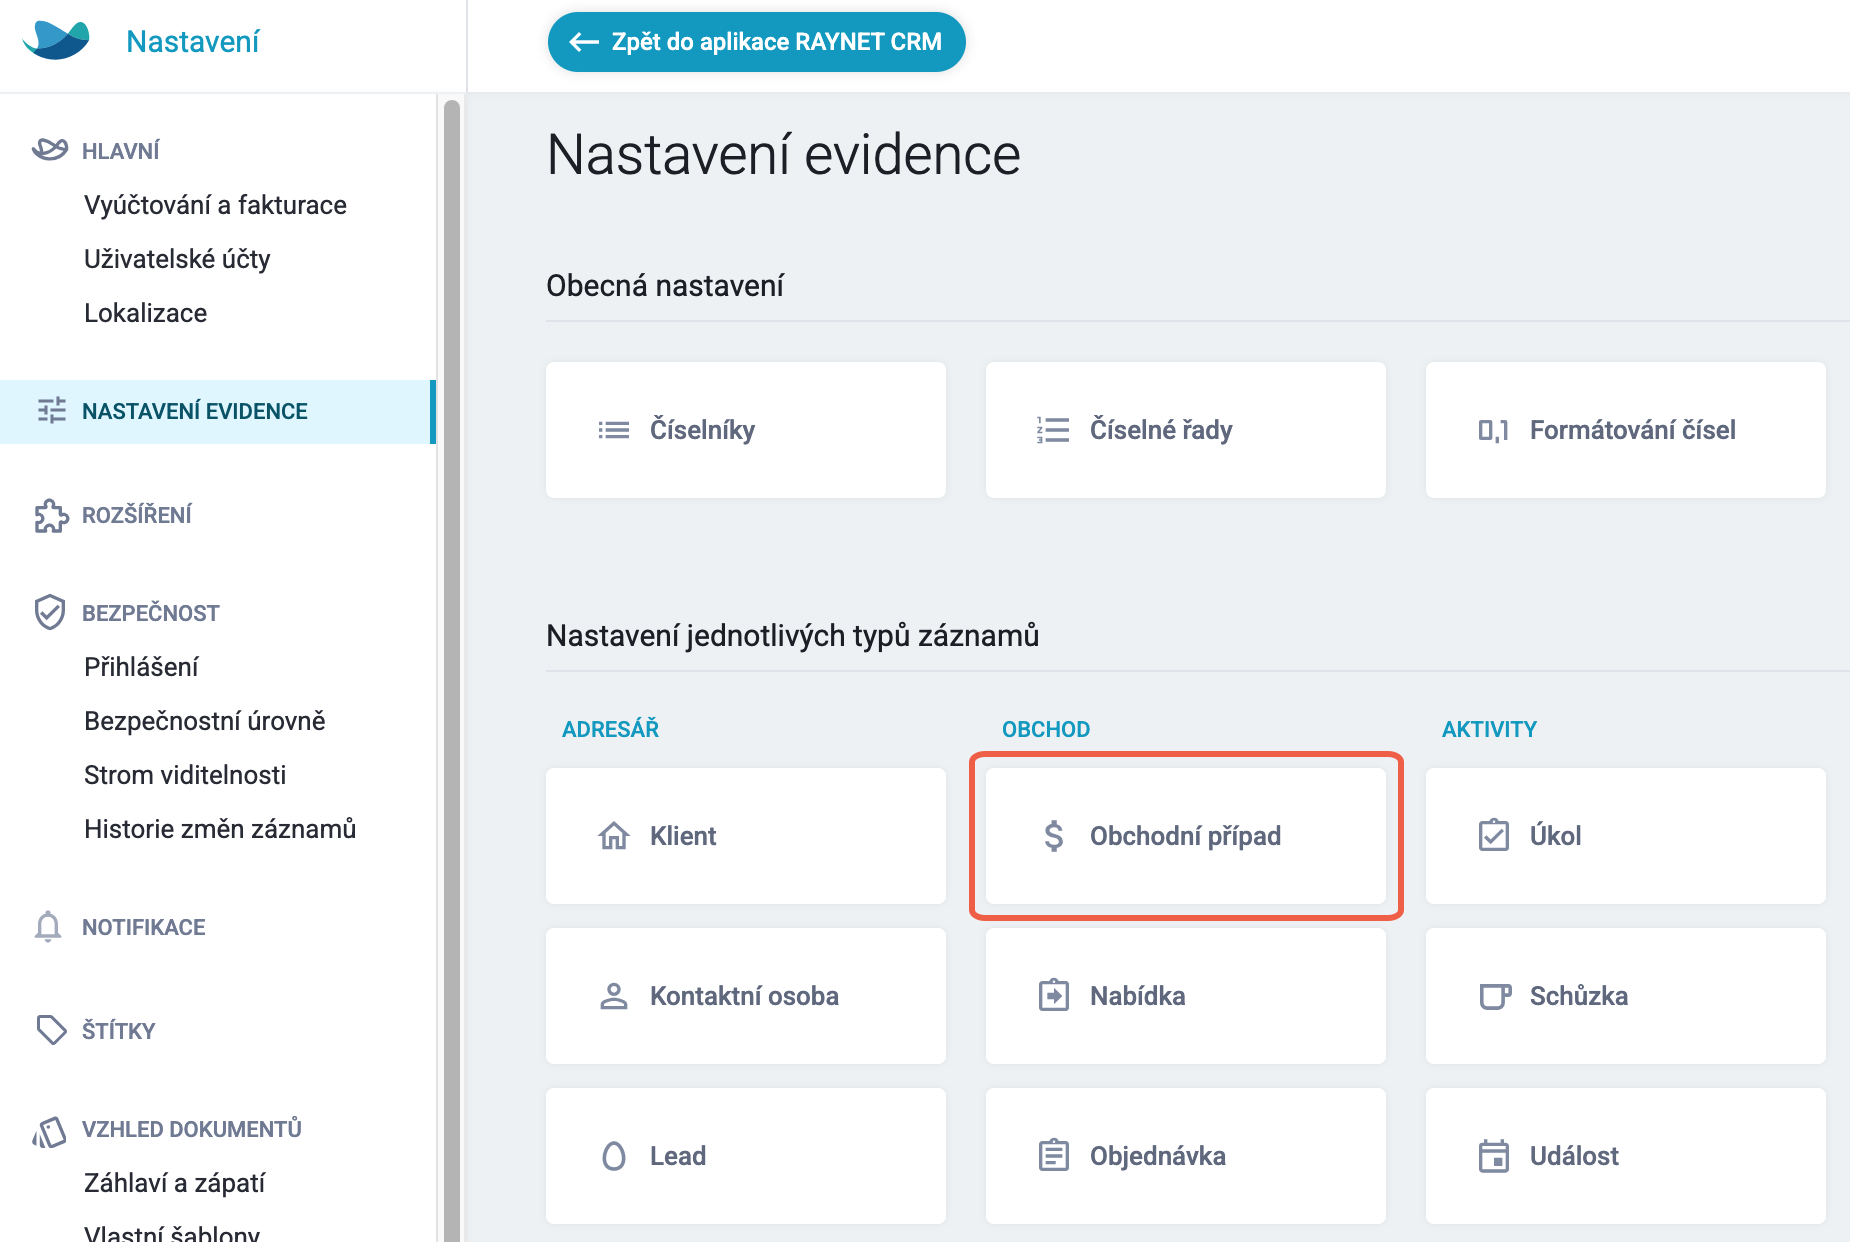The width and height of the screenshot is (1850, 1242).
Task: Click the Objednávka clipboard icon
Action: coord(1054,1155)
